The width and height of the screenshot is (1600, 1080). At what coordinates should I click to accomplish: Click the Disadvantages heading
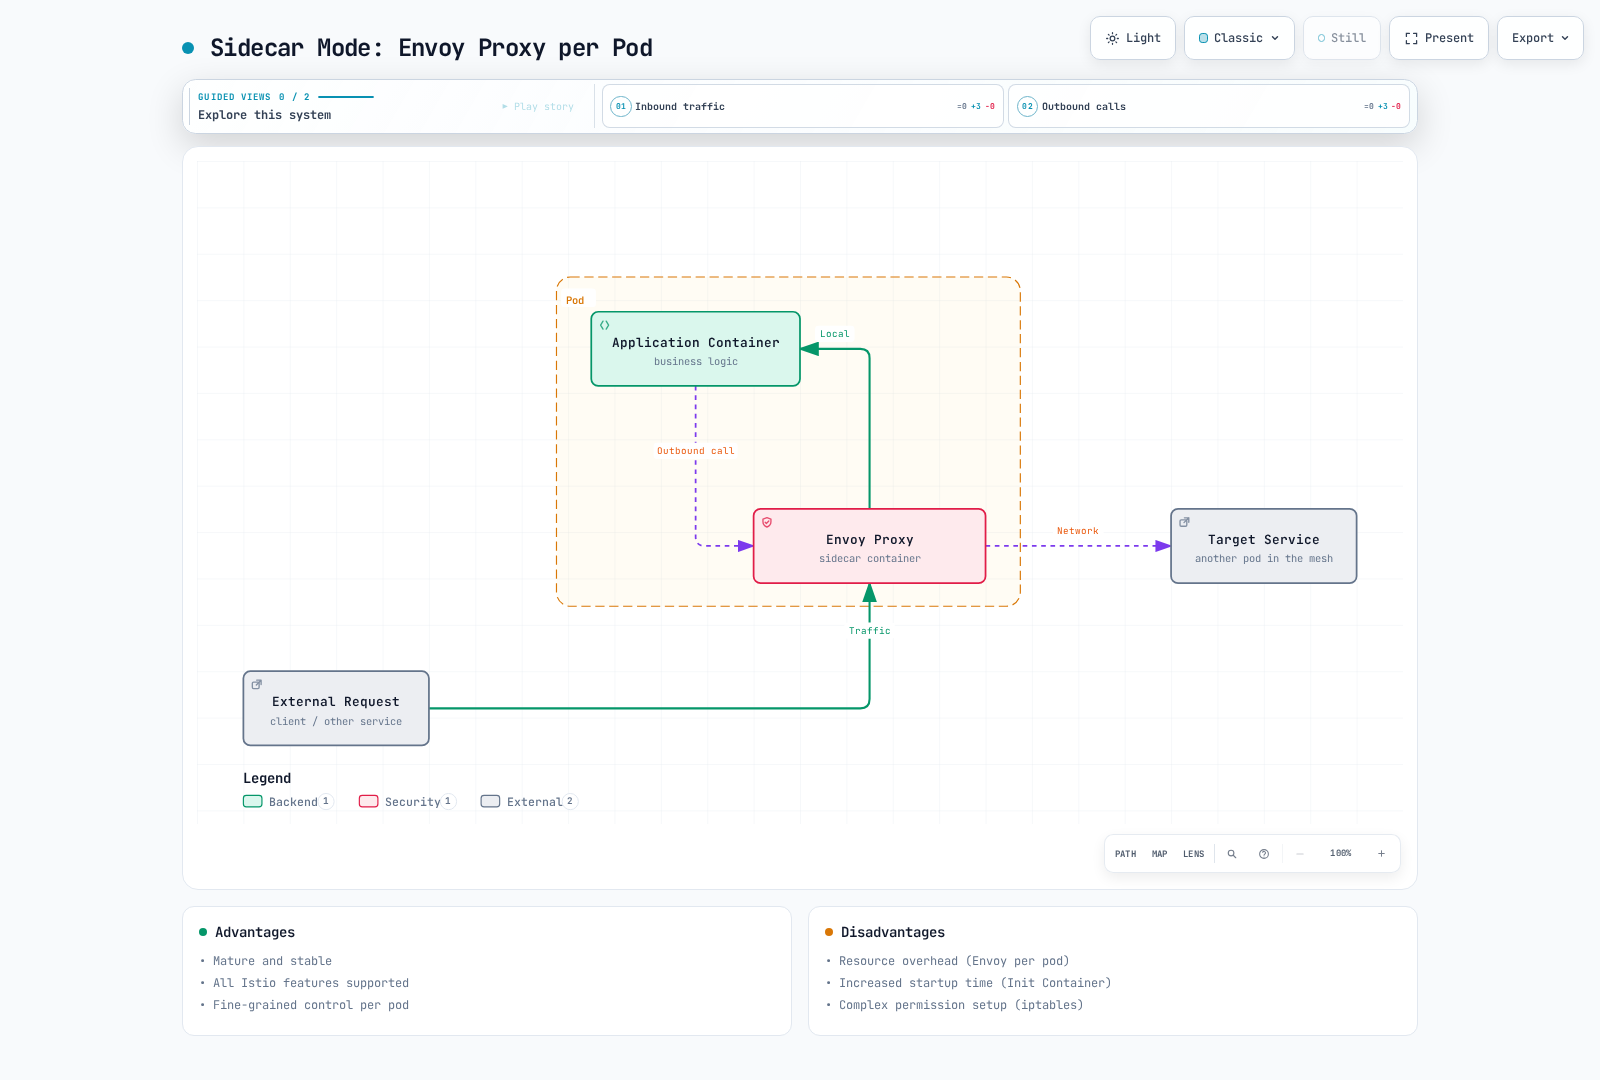point(893,932)
